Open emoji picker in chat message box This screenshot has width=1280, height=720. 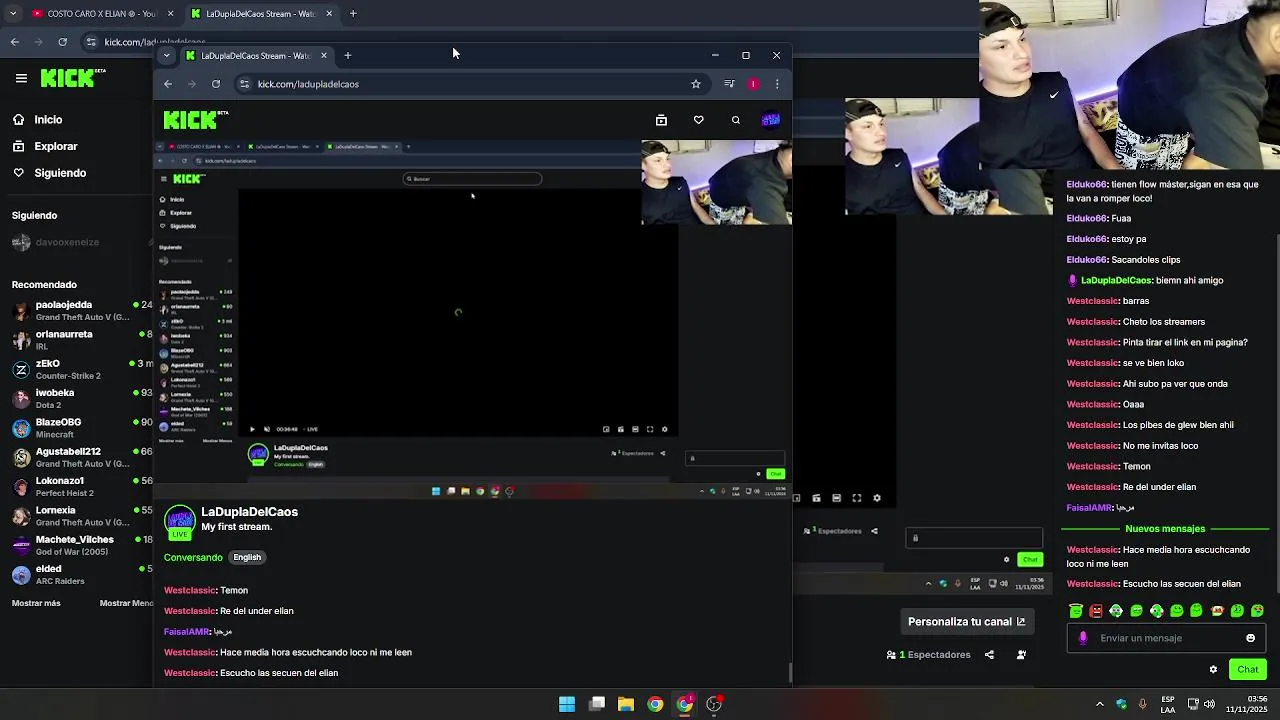coord(1250,638)
